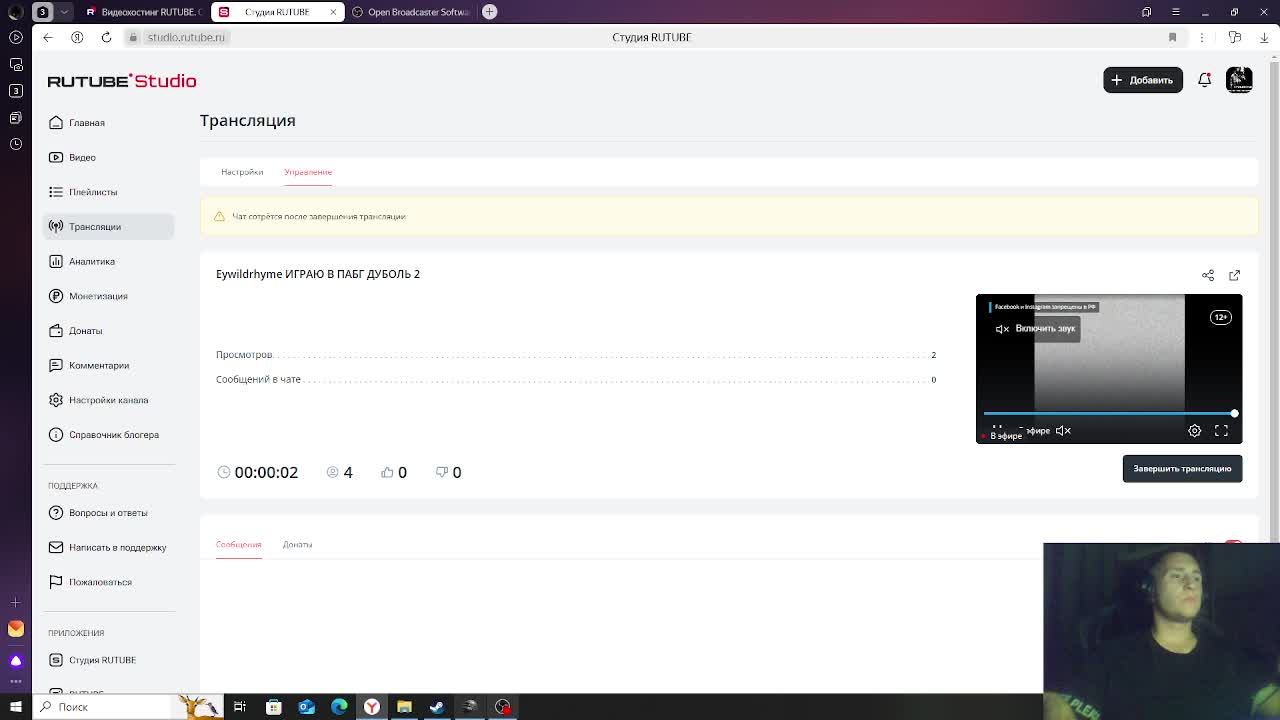Open the channel avatar menu

1239,80
